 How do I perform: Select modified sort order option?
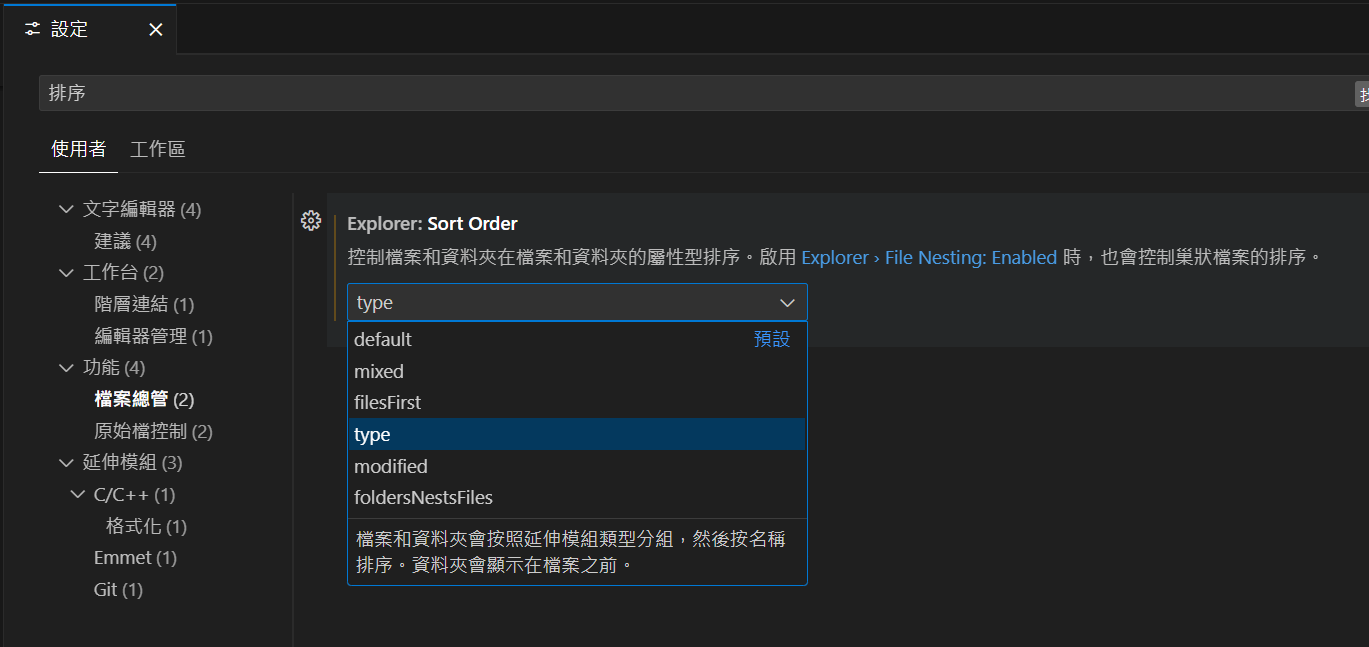[x=577, y=466]
